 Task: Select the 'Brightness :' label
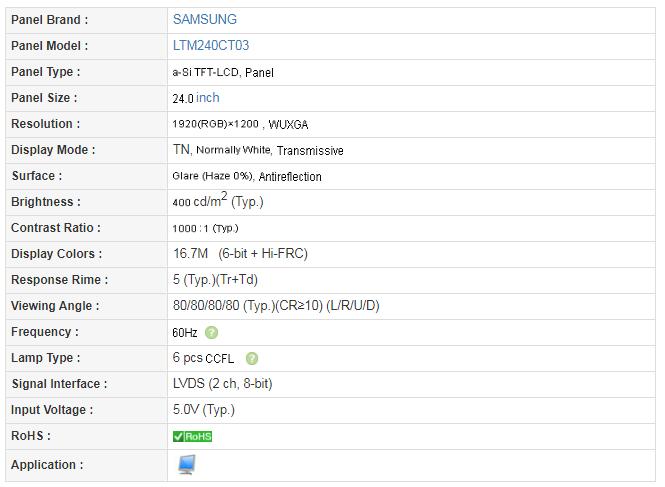[46, 202]
